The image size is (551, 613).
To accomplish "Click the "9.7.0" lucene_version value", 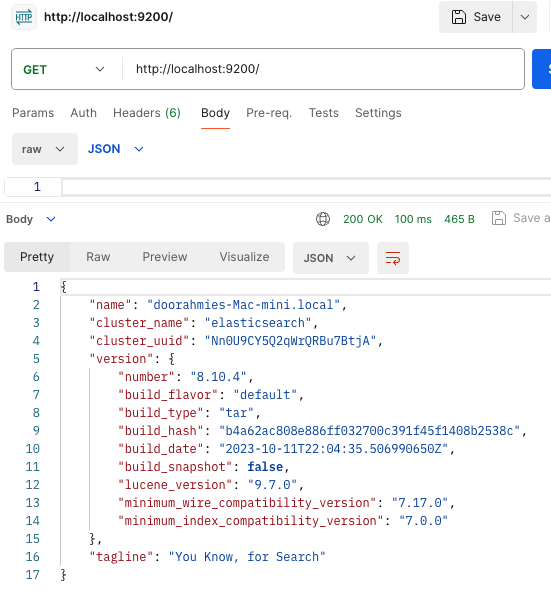I will 272,485.
